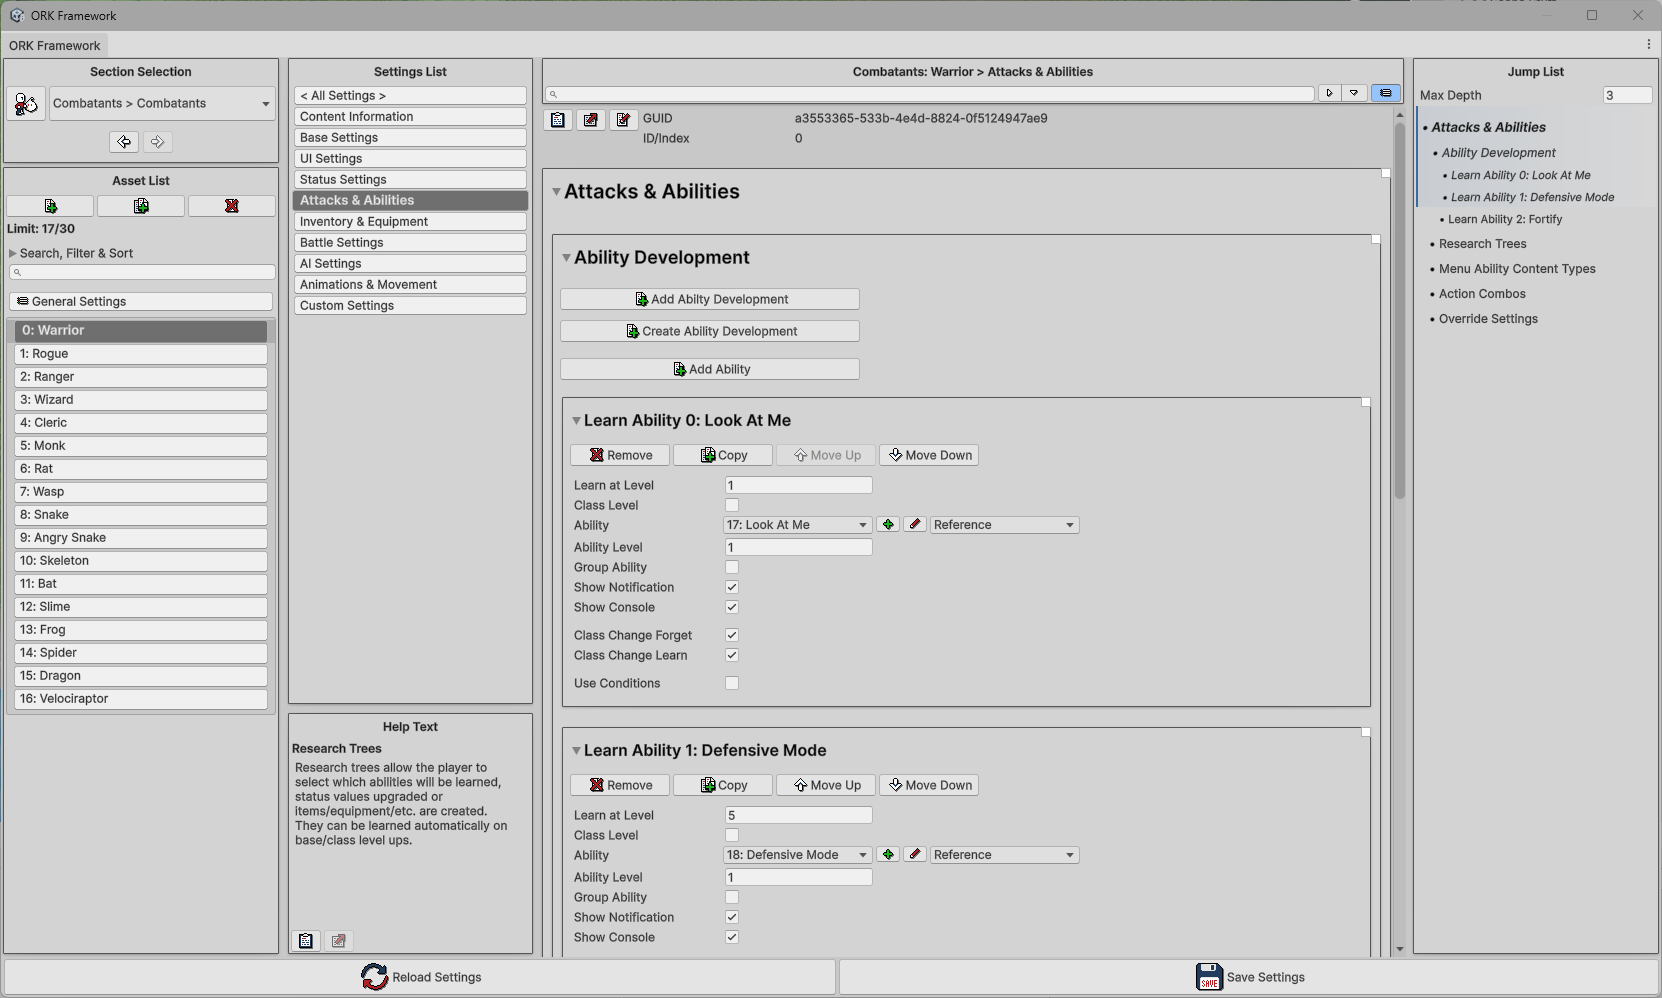
Task: Uncheck Show Console for Look At Me
Action: [x=732, y=607]
